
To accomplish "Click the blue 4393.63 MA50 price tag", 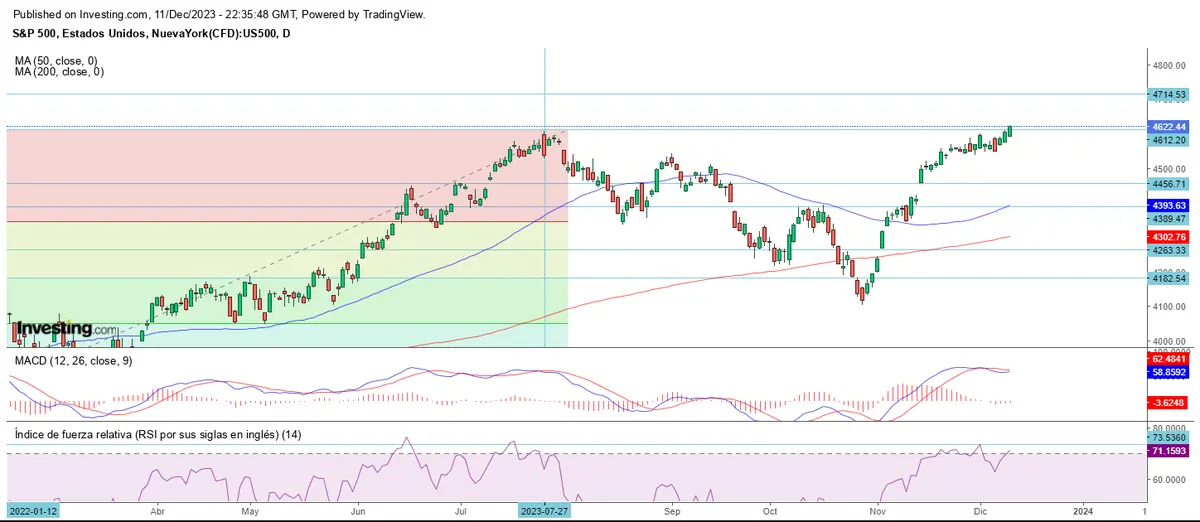I will 1168,206.
